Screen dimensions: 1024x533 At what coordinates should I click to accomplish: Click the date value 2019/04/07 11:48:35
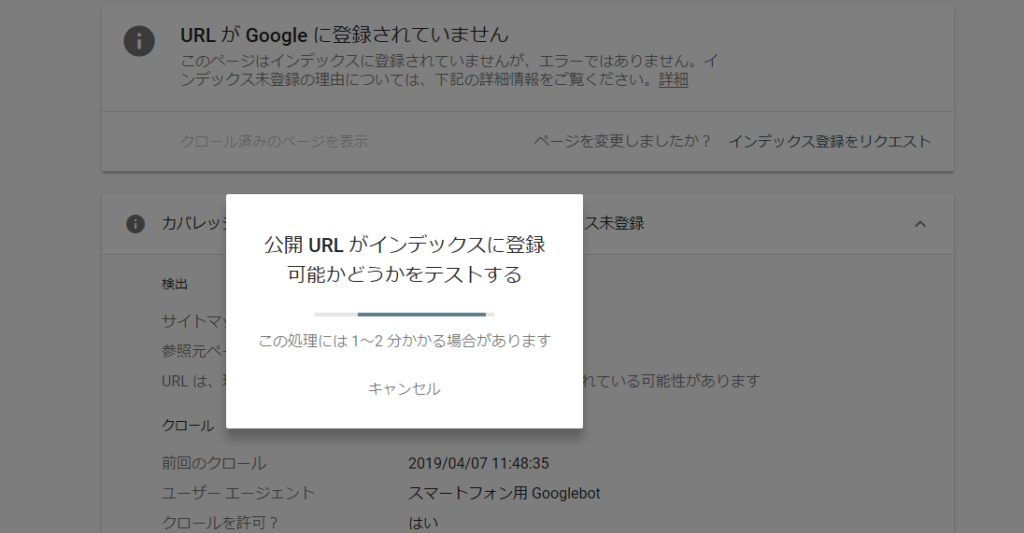coord(479,463)
